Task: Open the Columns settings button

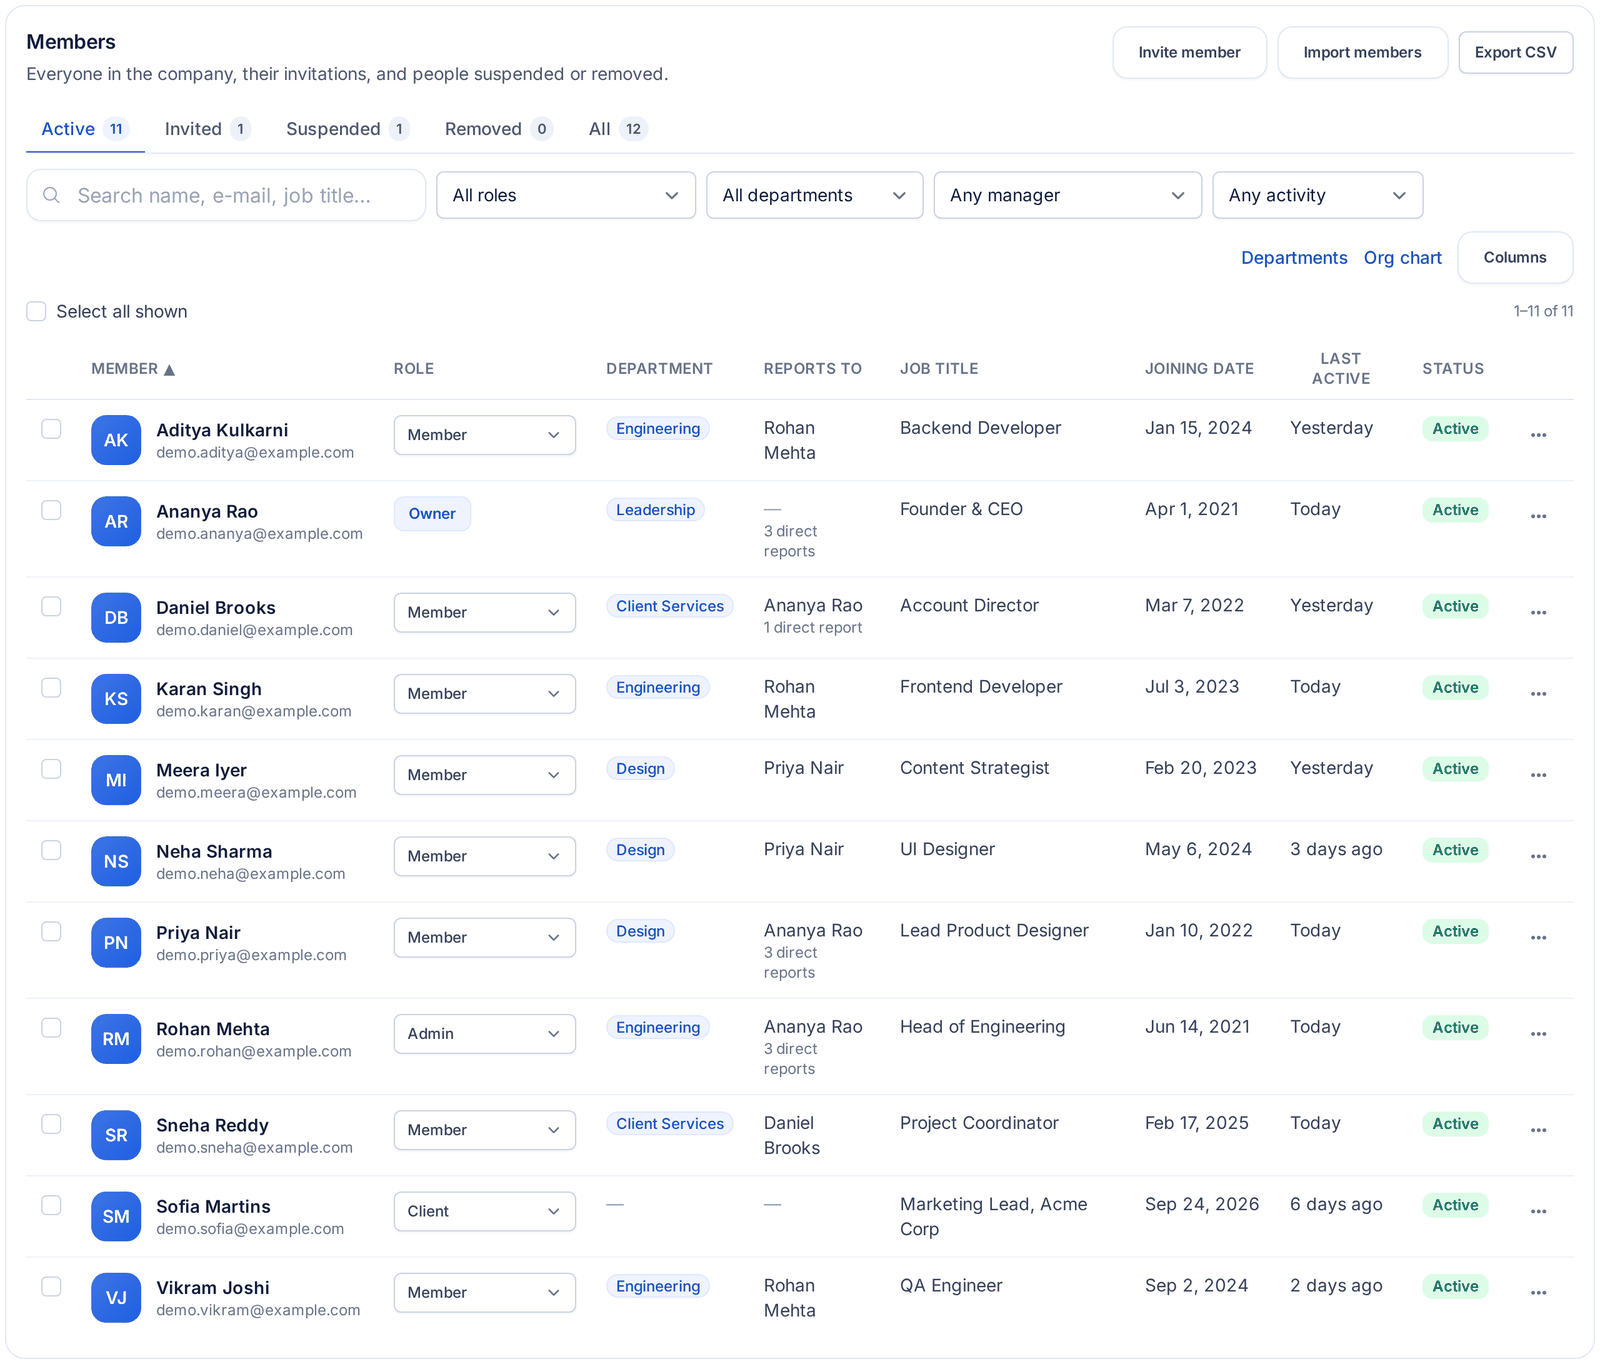Action: point(1515,258)
